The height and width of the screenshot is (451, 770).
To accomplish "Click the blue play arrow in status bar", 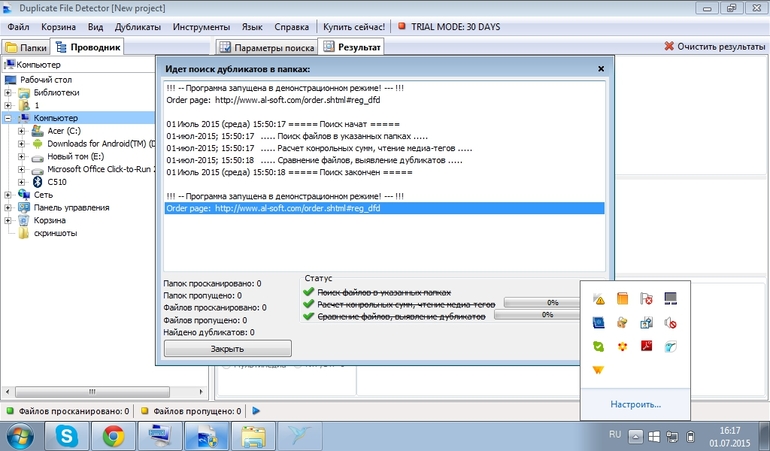I will tap(256, 411).
